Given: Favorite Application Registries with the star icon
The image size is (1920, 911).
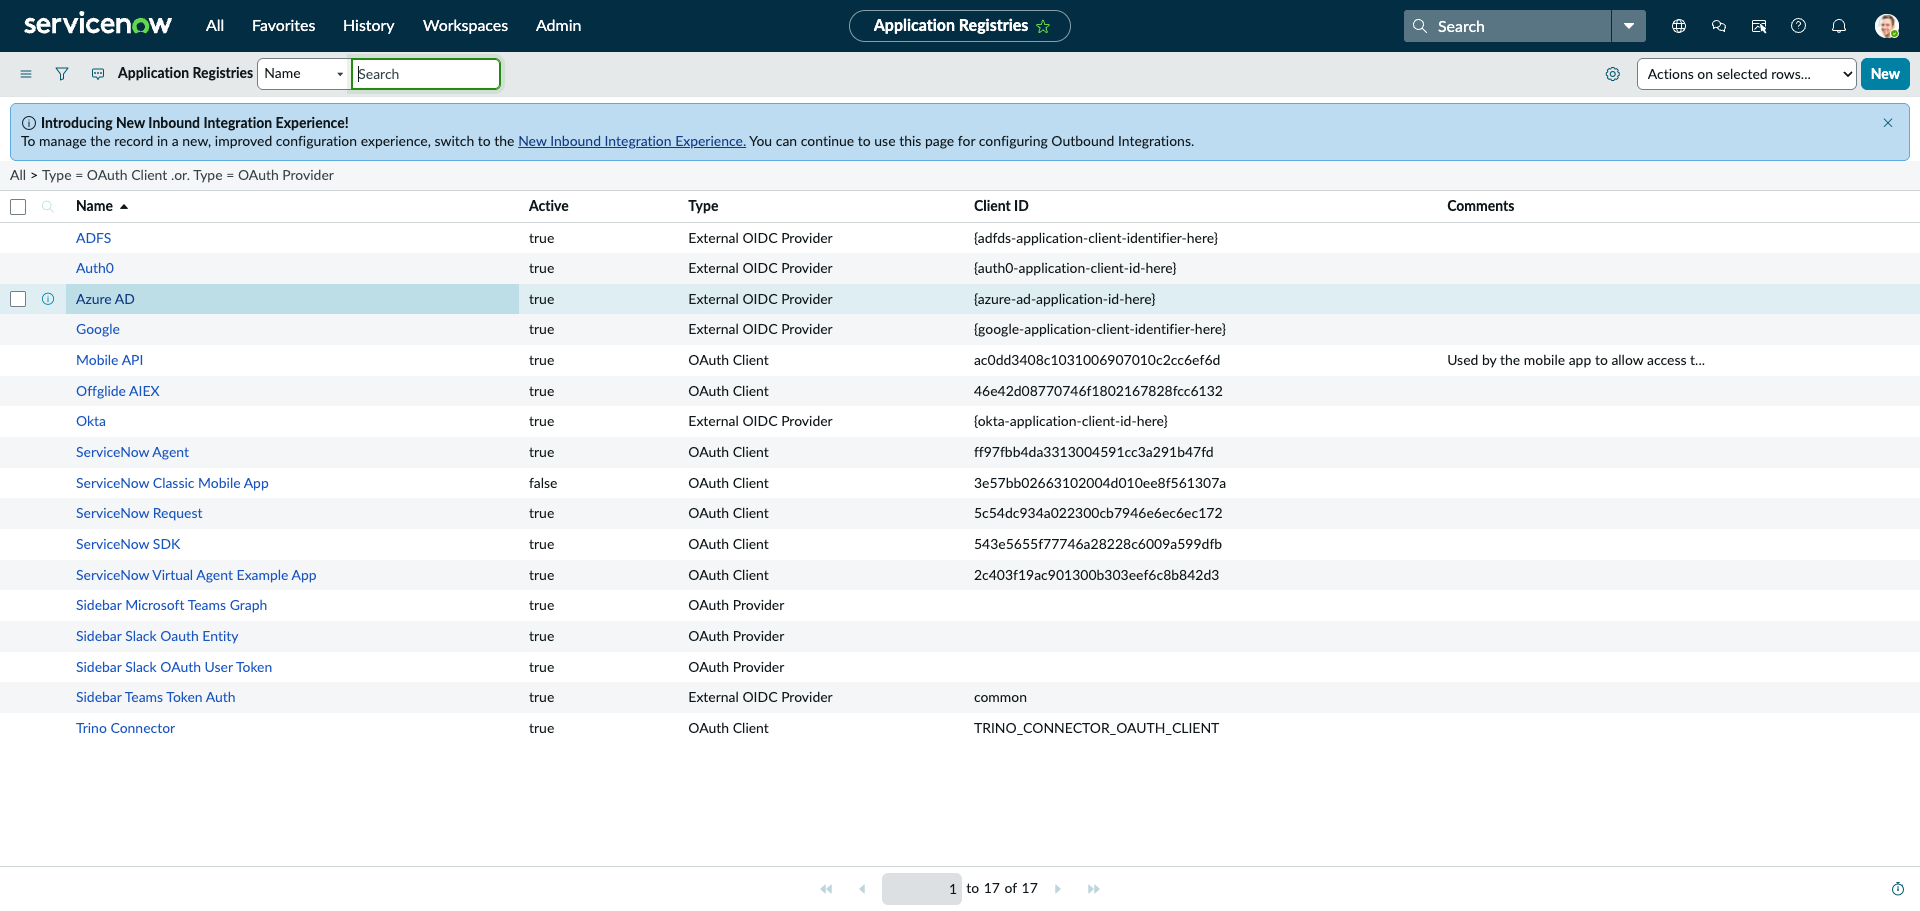Looking at the screenshot, I should 1044,27.
